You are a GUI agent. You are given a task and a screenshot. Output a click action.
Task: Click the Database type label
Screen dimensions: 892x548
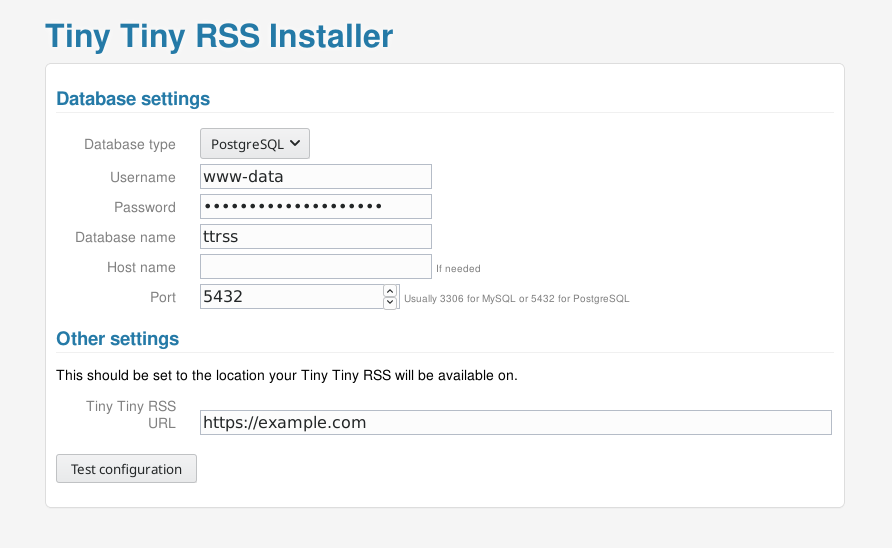[x=130, y=145]
